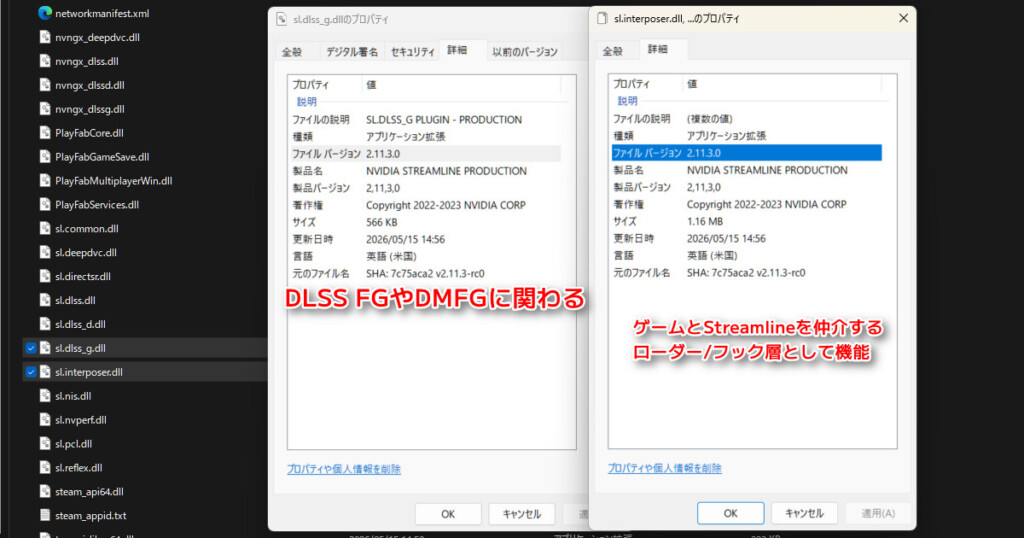Image resolution: width=1024 pixels, height=538 pixels.
Task: Select 種類 row in sl.interposer.dll dialog
Action: click(746, 136)
